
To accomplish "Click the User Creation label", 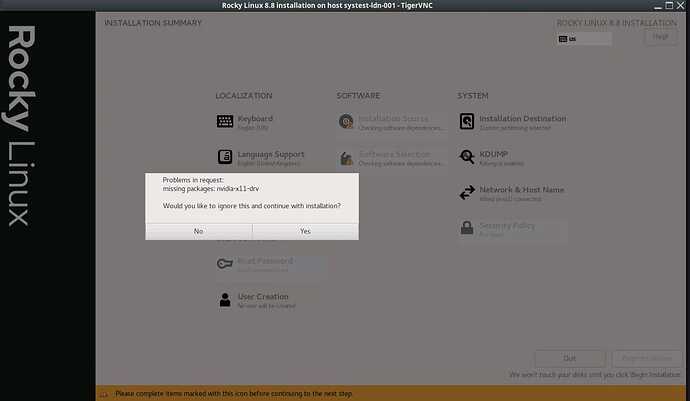I will [263, 297].
